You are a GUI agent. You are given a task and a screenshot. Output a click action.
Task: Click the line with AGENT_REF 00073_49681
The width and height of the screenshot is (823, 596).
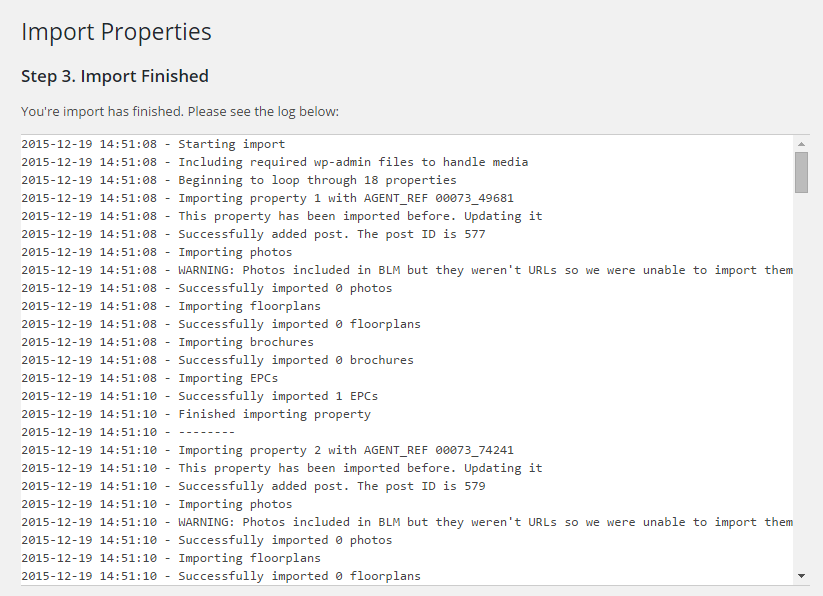[268, 198]
